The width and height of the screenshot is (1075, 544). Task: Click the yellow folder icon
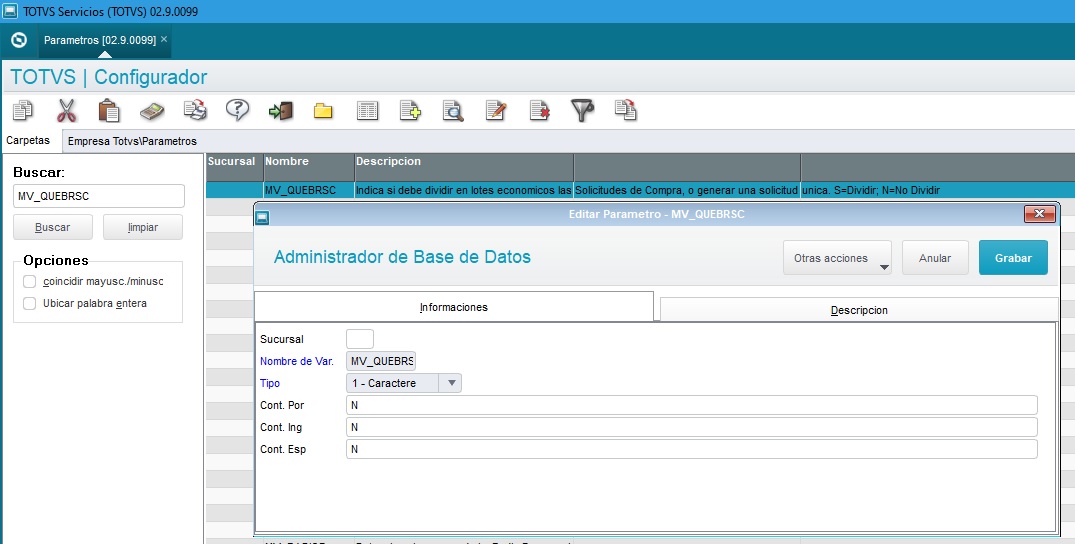click(x=324, y=111)
